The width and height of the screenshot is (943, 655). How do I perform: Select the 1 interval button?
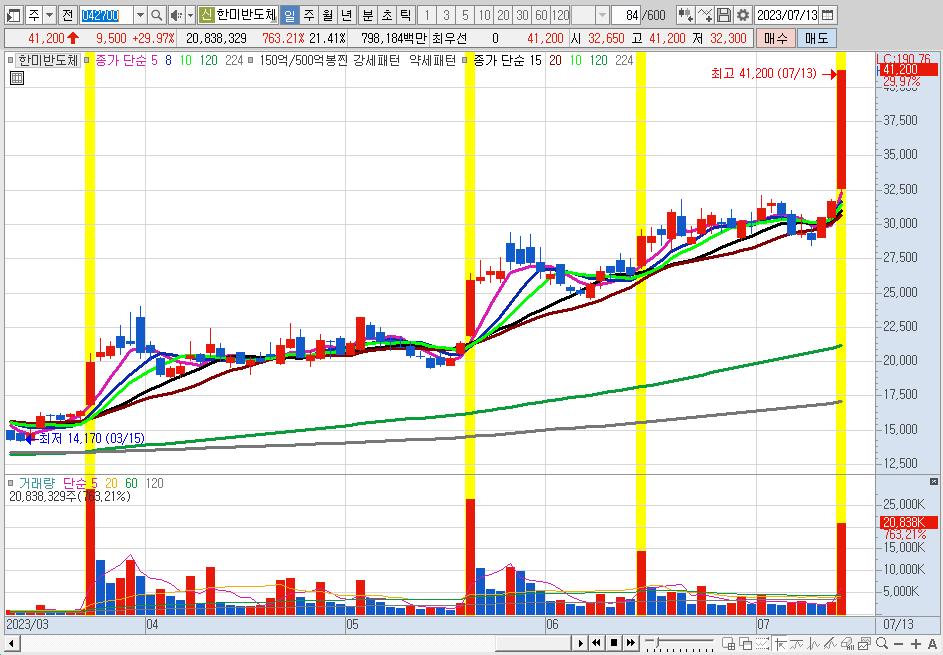426,15
